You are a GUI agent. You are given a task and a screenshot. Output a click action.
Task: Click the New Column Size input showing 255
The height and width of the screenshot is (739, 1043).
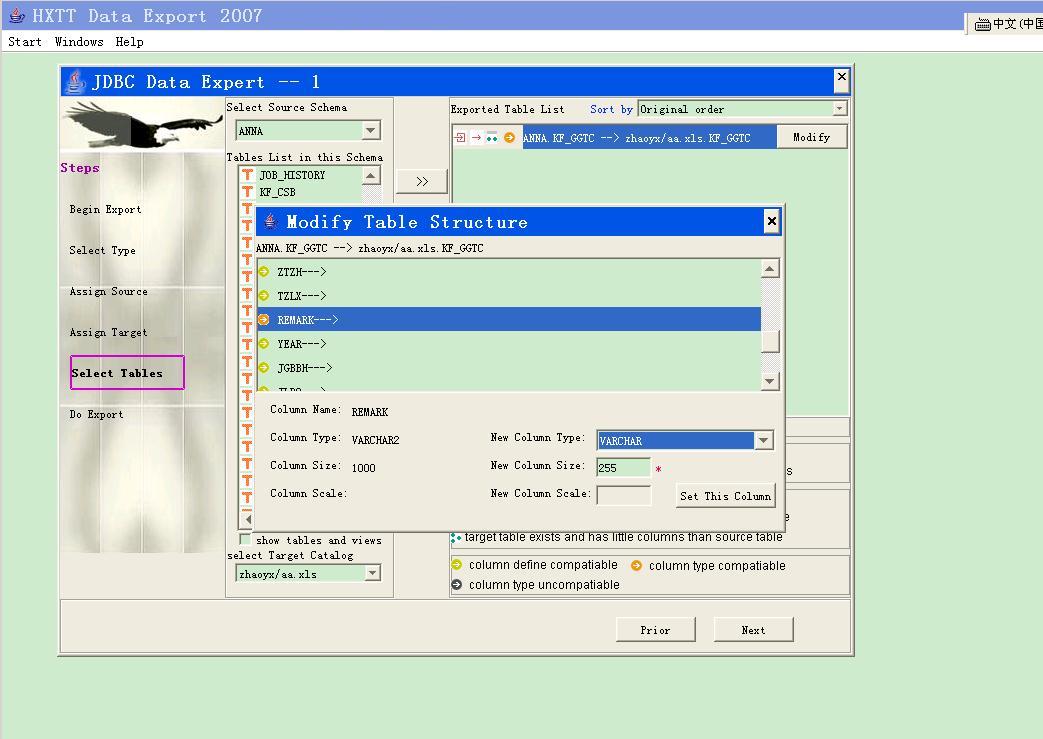click(x=624, y=467)
